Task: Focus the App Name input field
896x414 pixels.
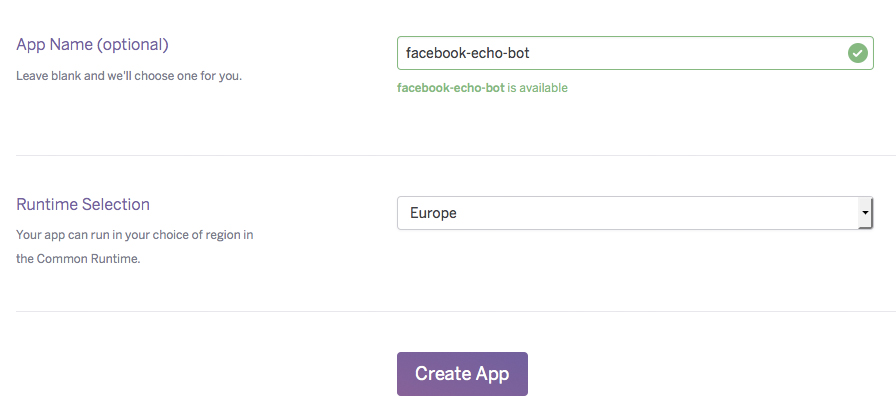Action: tap(635, 53)
